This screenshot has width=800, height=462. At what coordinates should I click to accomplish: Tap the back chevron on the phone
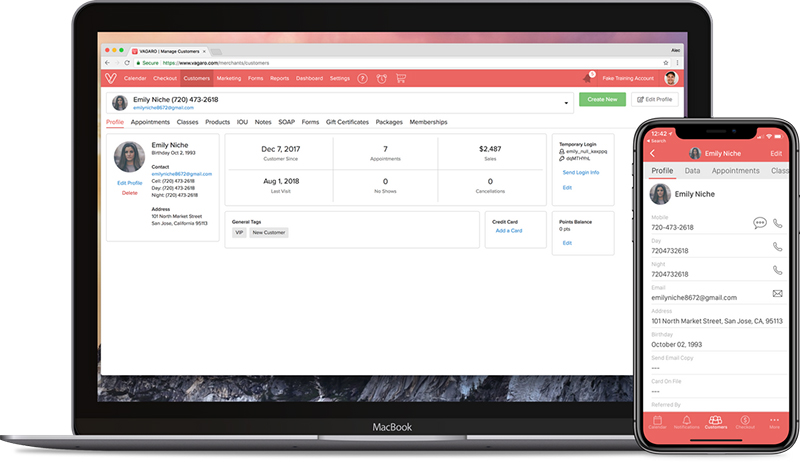pyautogui.click(x=653, y=153)
